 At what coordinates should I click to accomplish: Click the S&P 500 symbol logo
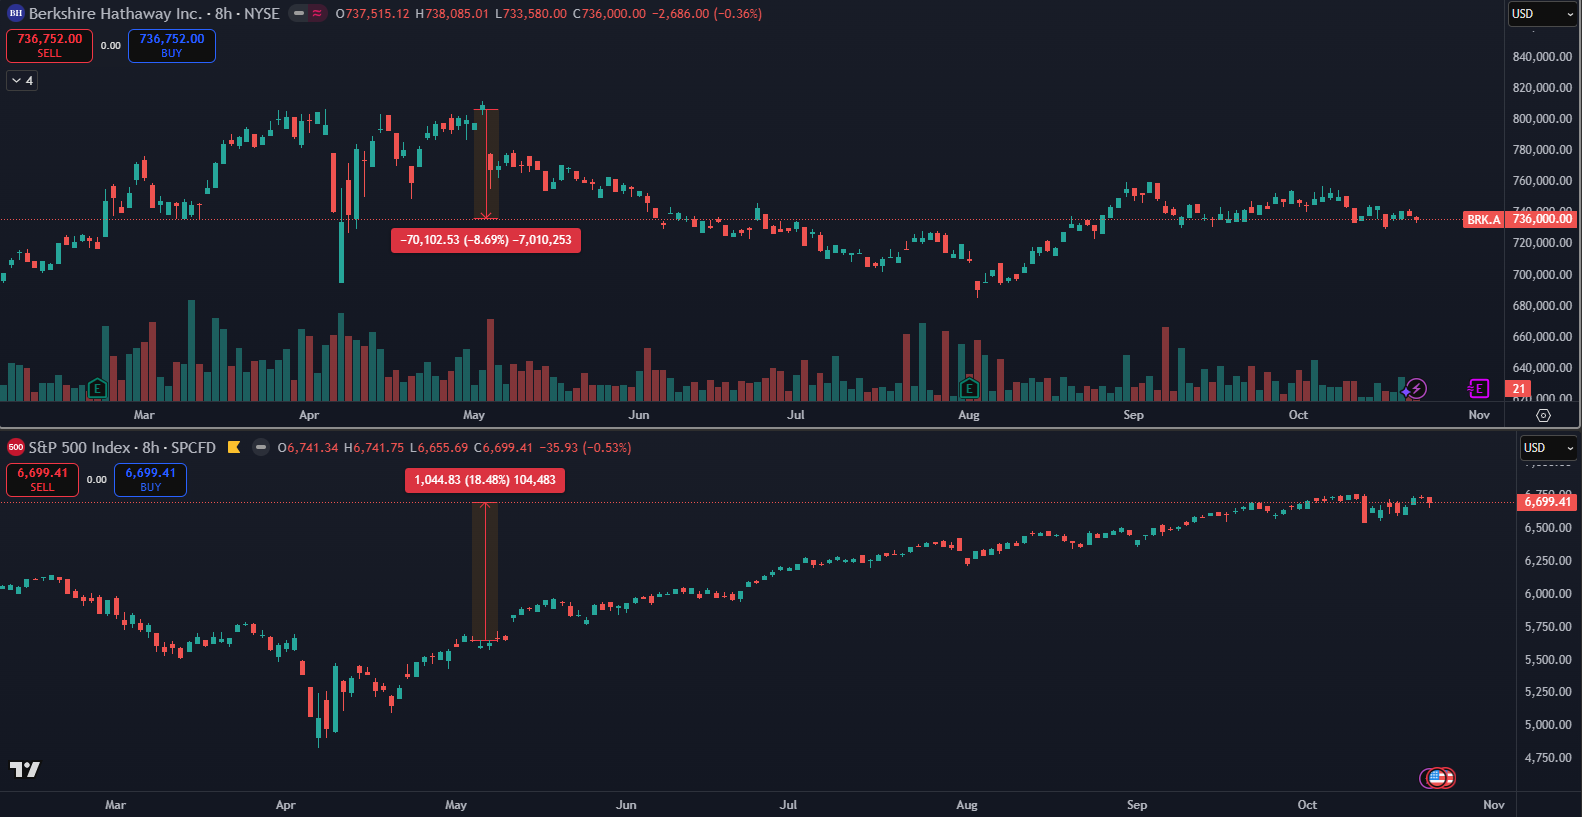pos(16,448)
